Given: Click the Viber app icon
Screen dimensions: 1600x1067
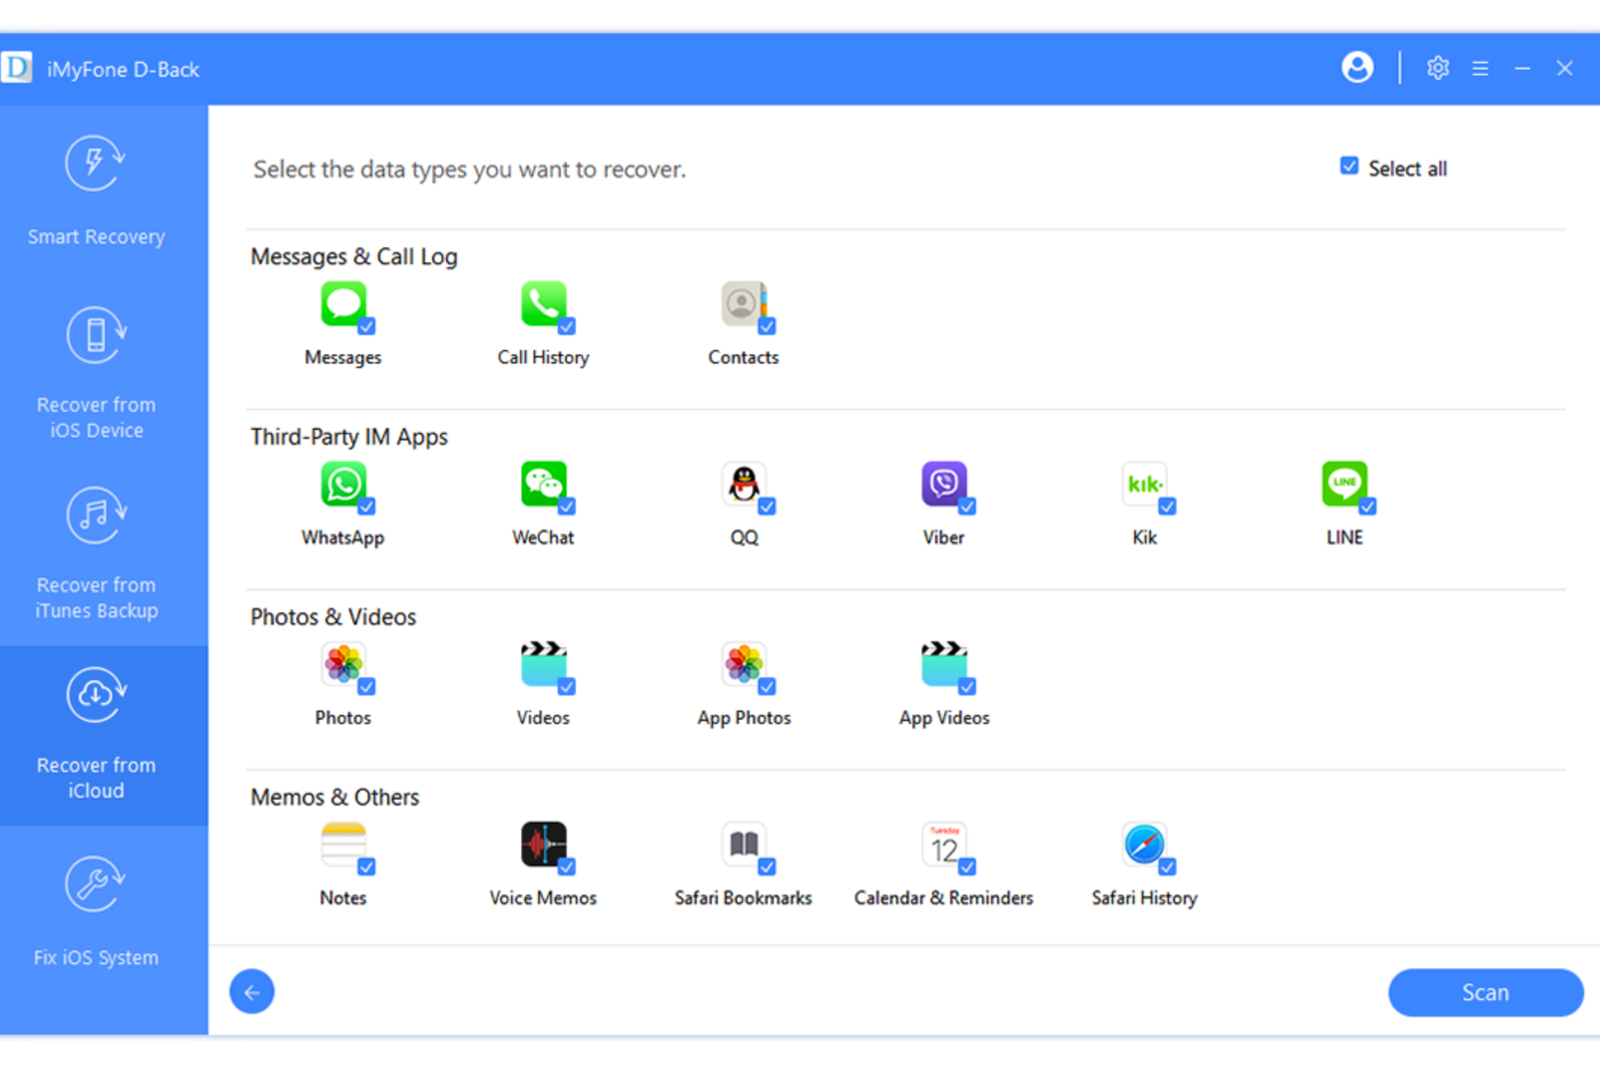Looking at the screenshot, I should pos(943,485).
